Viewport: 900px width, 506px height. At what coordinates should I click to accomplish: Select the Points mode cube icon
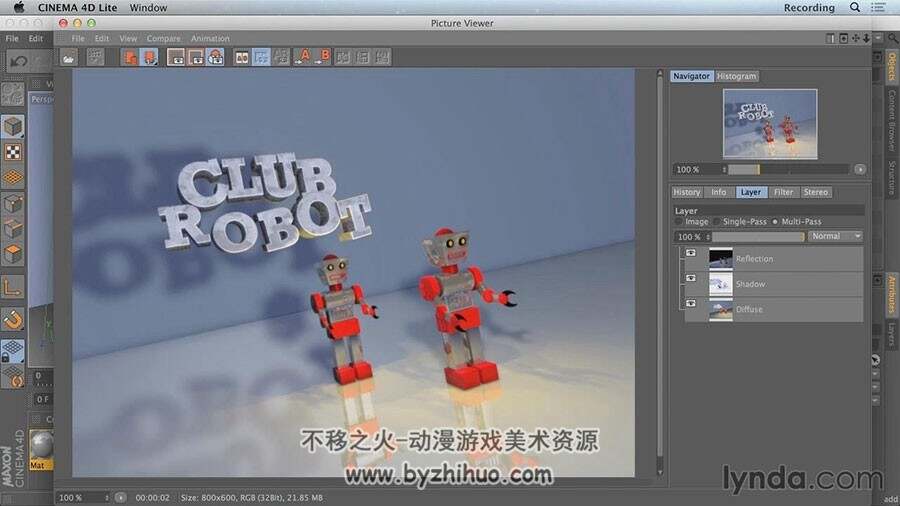pos(13,203)
